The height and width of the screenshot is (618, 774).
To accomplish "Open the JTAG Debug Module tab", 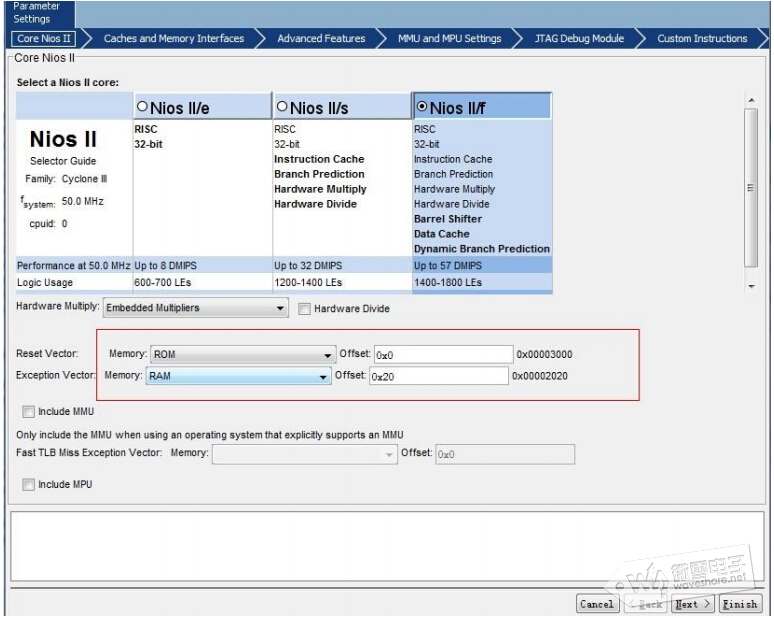I will 579,39.
